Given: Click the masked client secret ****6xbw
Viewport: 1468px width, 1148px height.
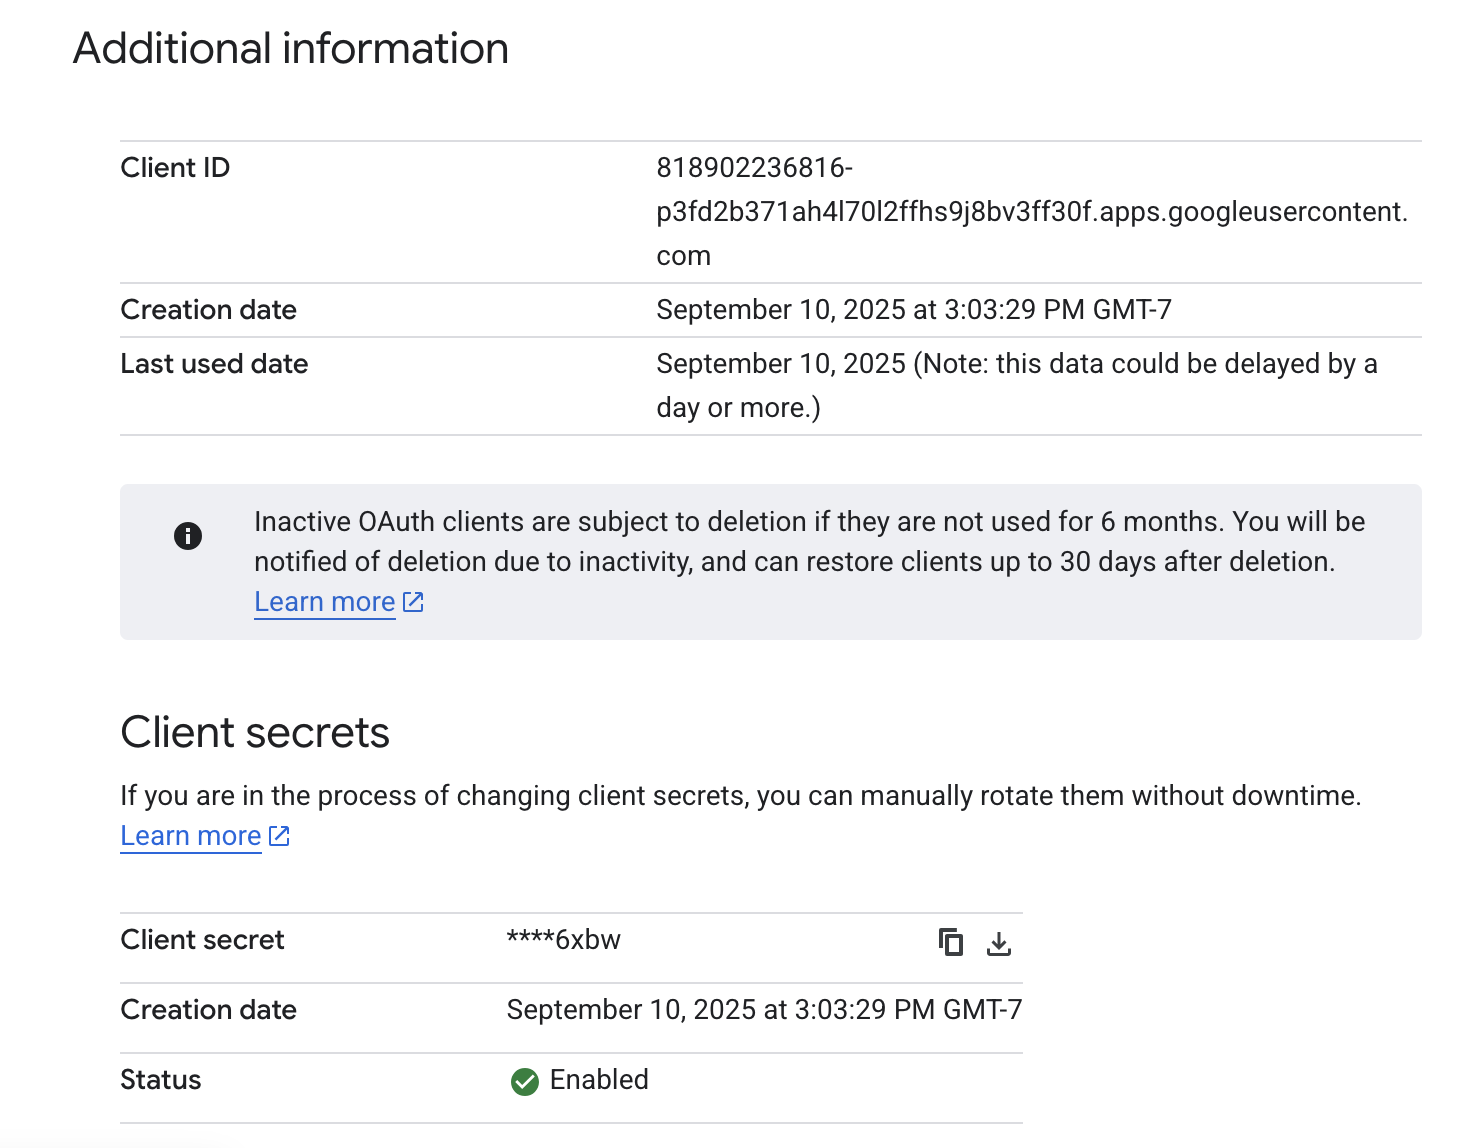Looking at the screenshot, I should pos(563,940).
